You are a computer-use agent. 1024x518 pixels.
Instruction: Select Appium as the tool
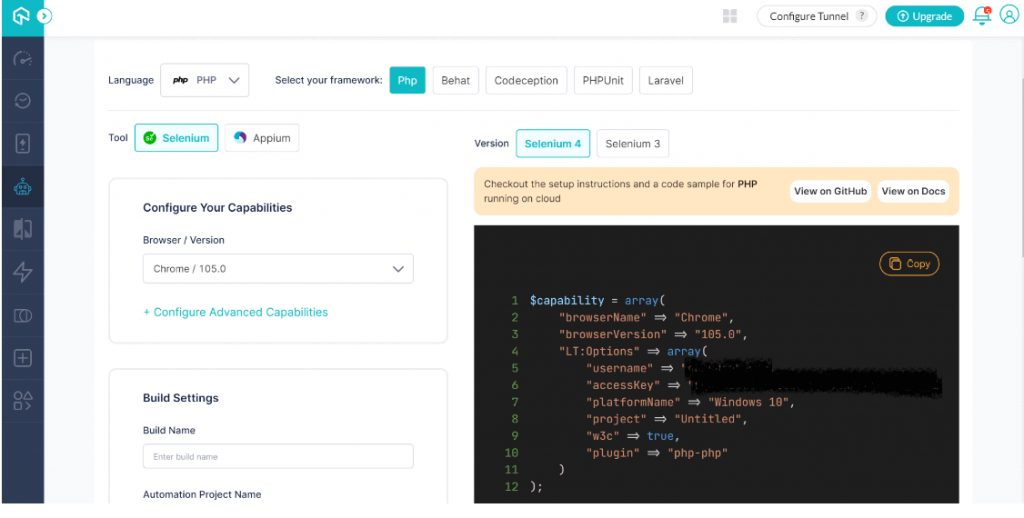(x=261, y=138)
